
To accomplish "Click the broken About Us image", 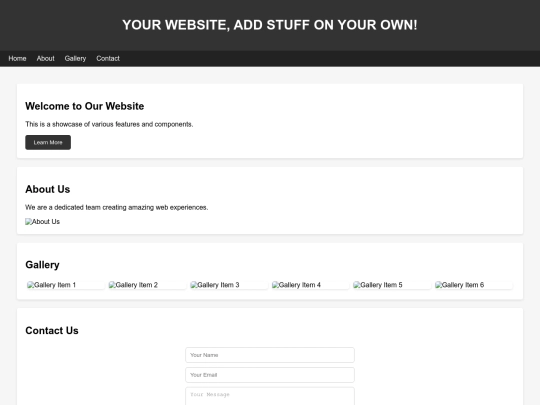I will pos(42,221).
